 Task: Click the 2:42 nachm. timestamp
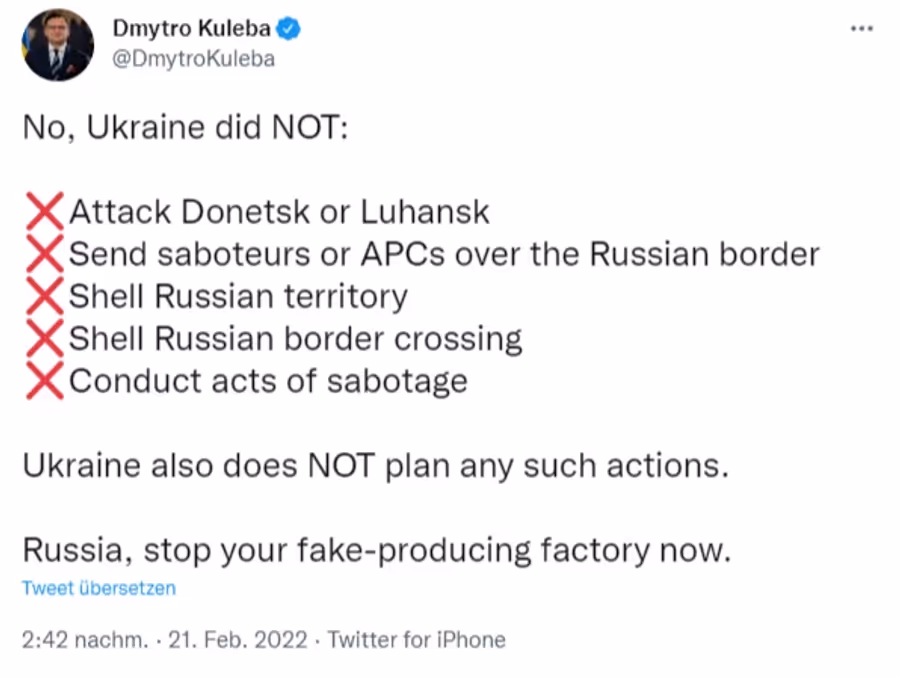[x=85, y=640]
